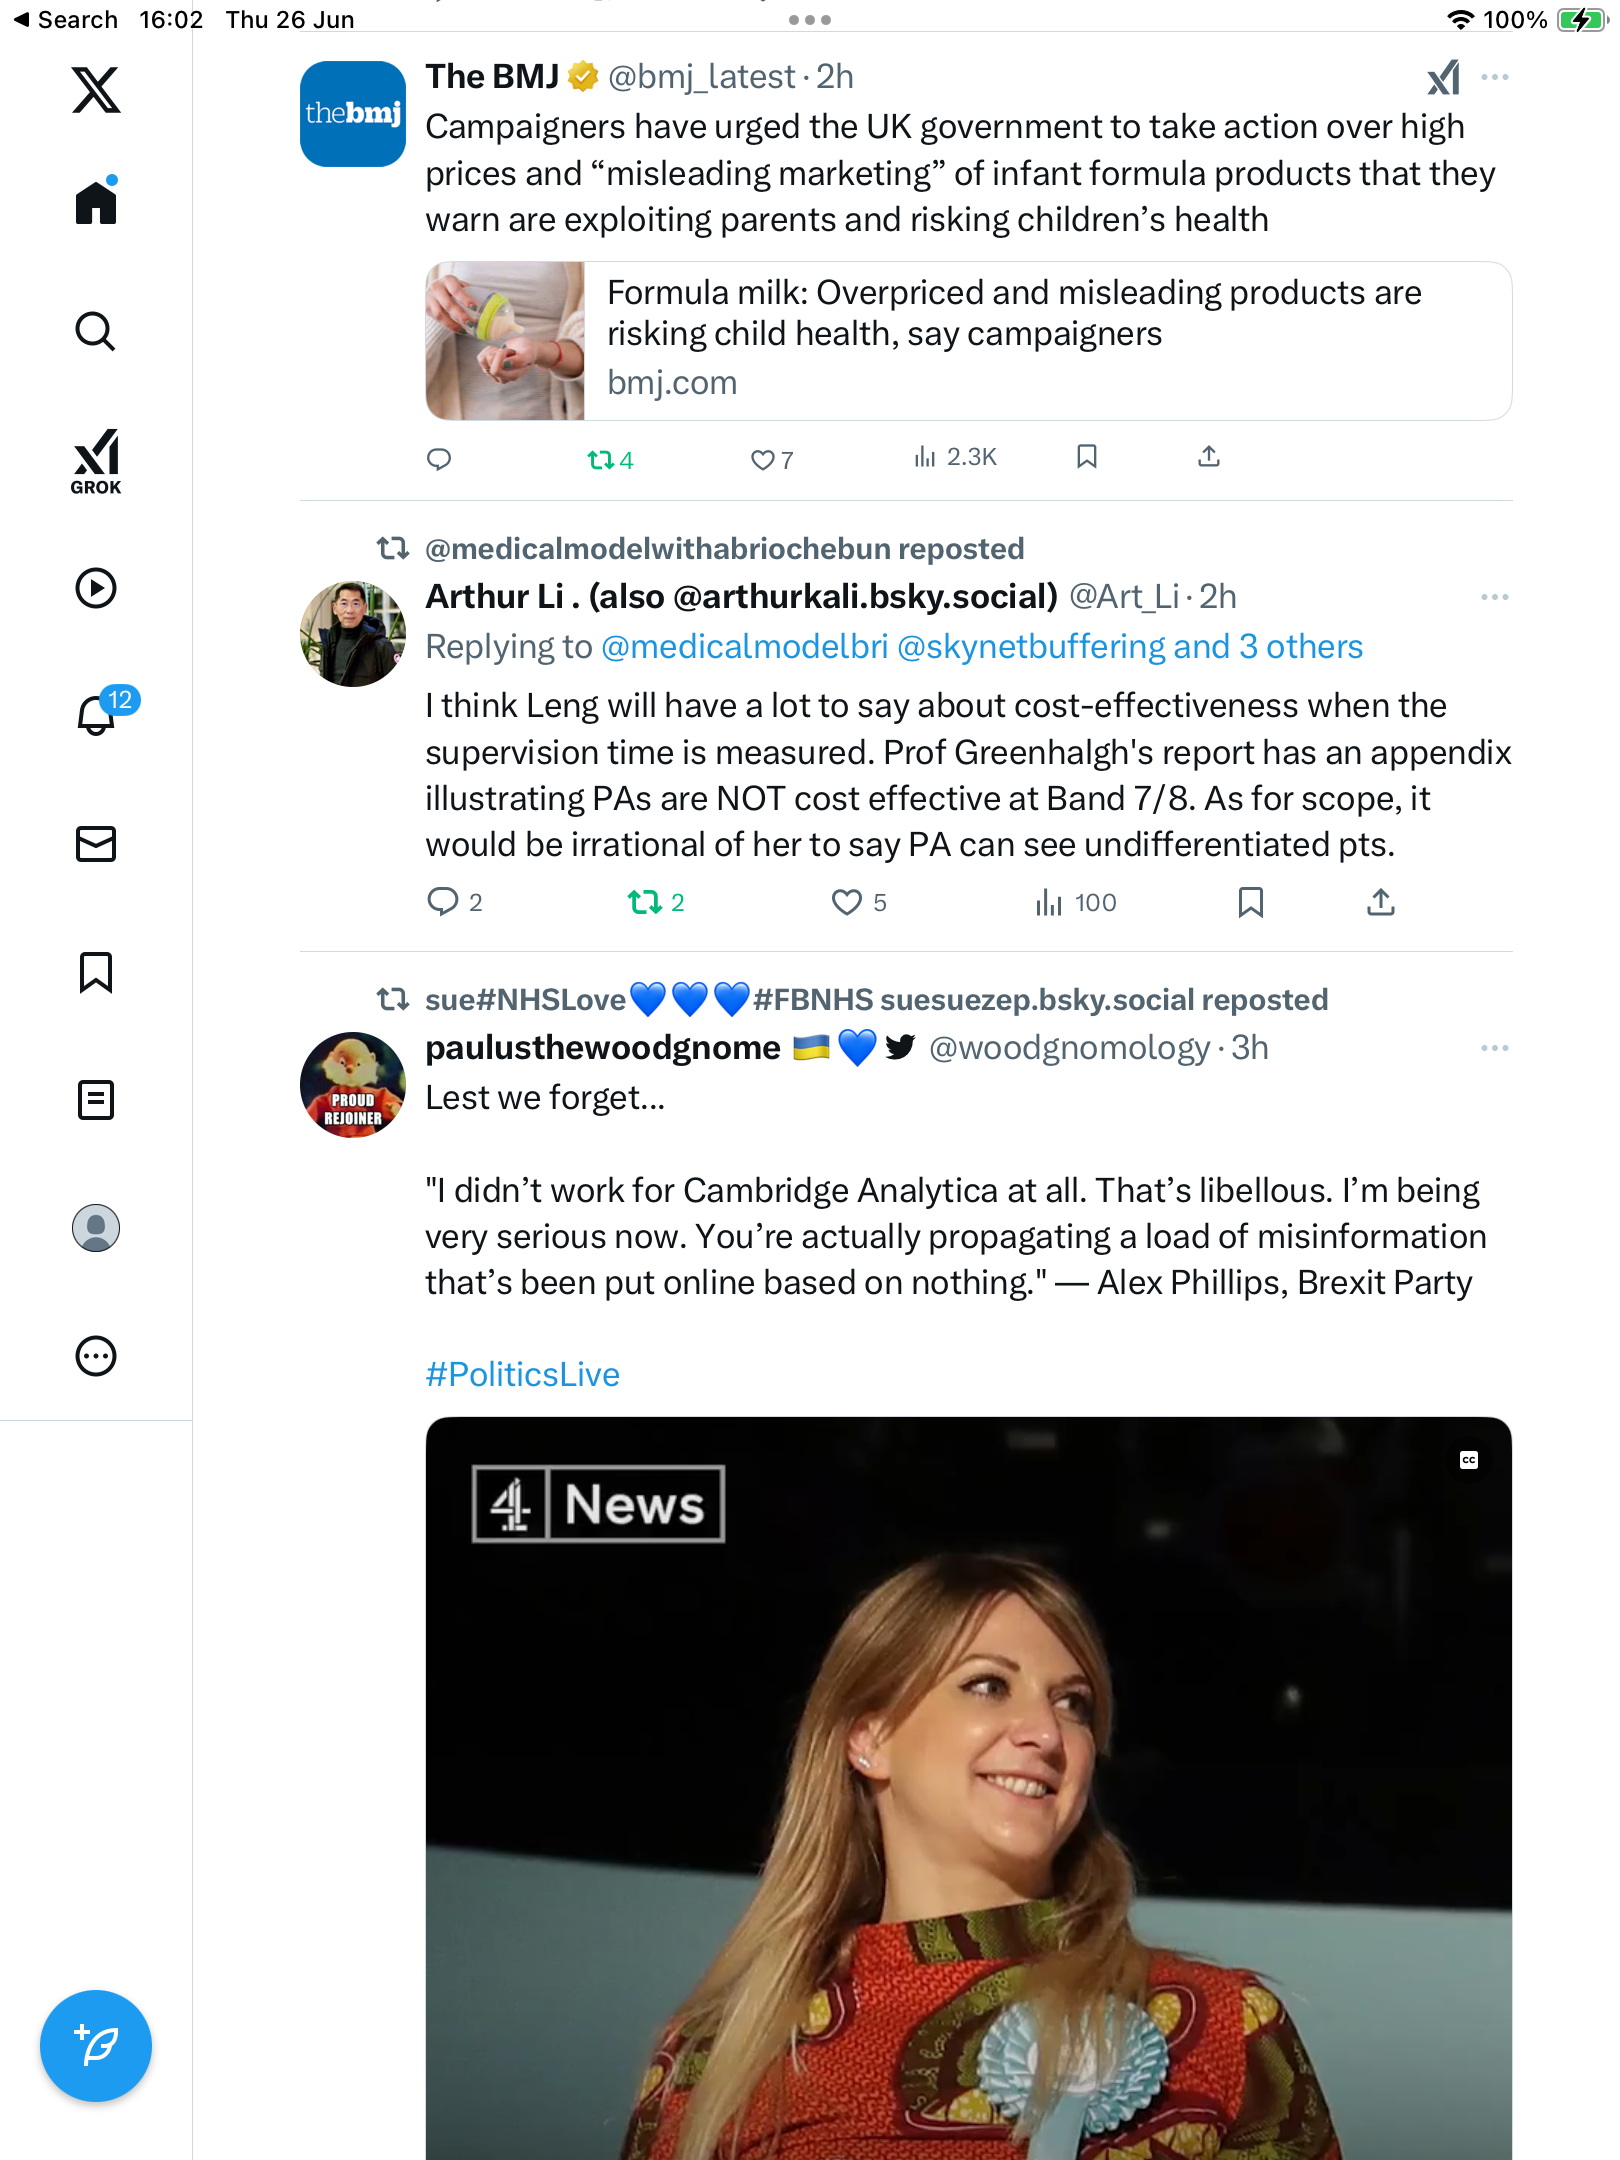Open the Lists icon in the sidebar

point(96,1100)
